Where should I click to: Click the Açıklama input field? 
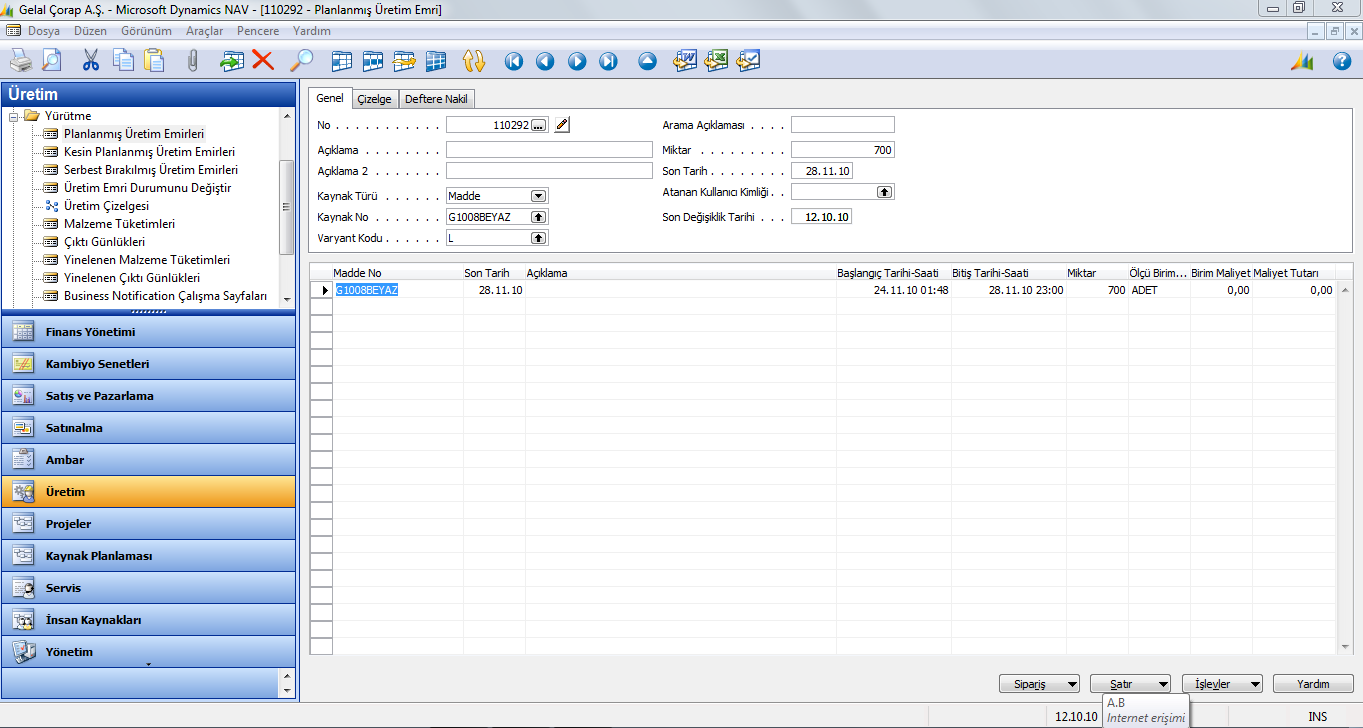point(549,150)
